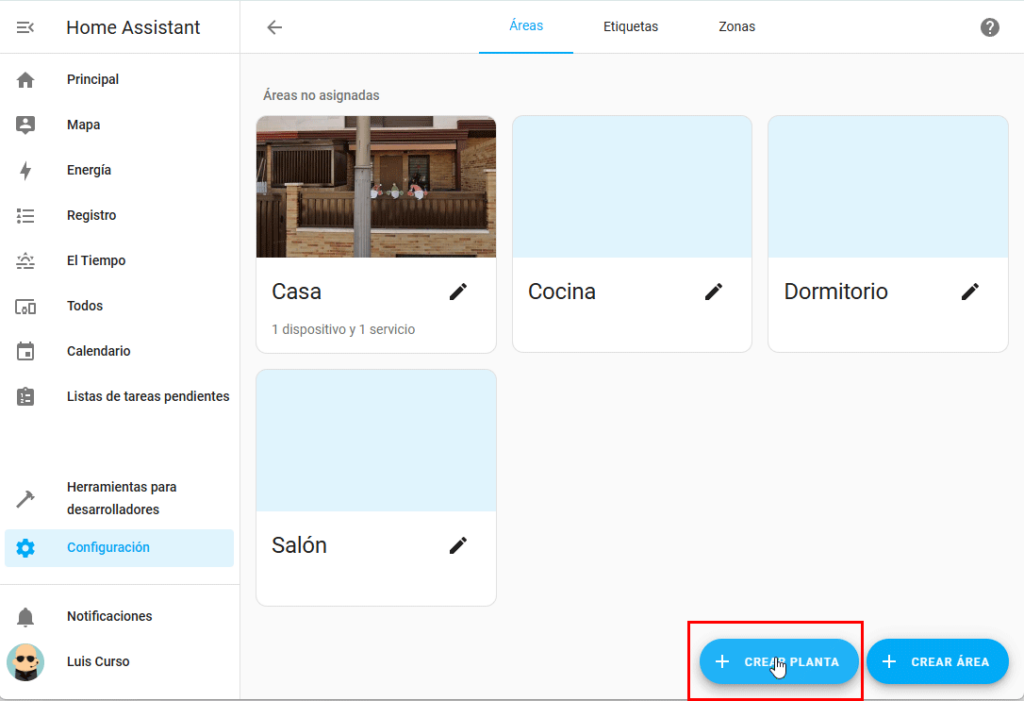The width and height of the screenshot is (1024, 701).
Task: Open Mapa in the sidebar
Action: pyautogui.click(x=83, y=125)
